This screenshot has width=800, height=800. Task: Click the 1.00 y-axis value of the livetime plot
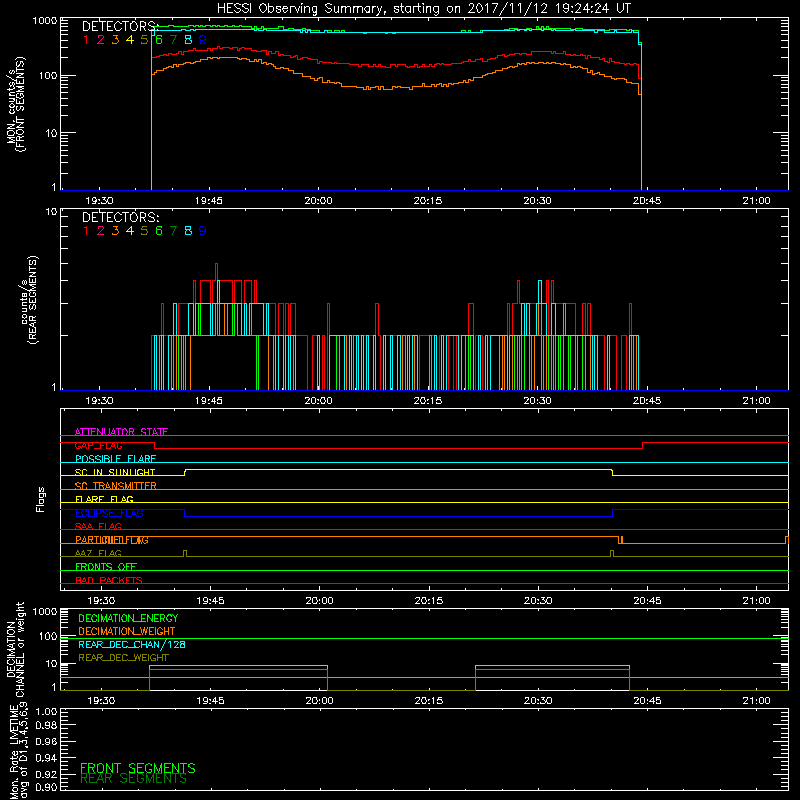point(46,712)
